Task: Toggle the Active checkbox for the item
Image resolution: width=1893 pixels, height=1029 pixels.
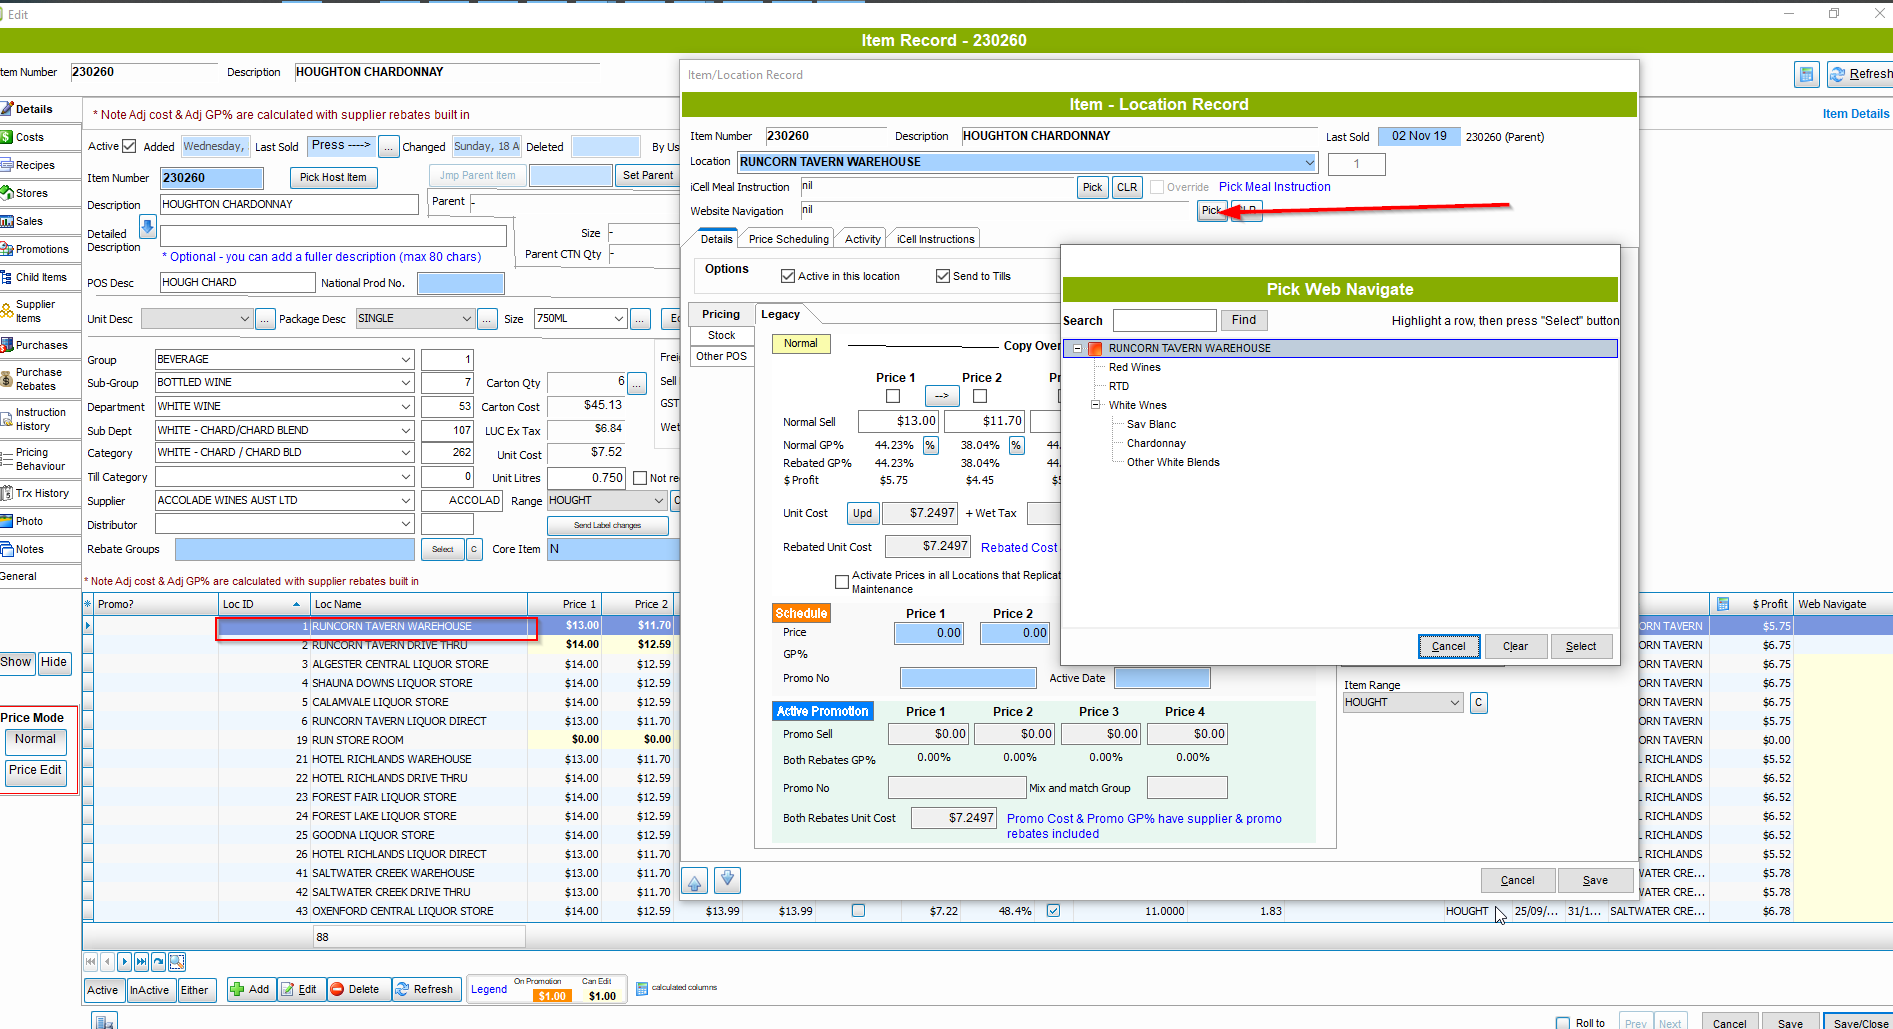Action: pos(129,146)
